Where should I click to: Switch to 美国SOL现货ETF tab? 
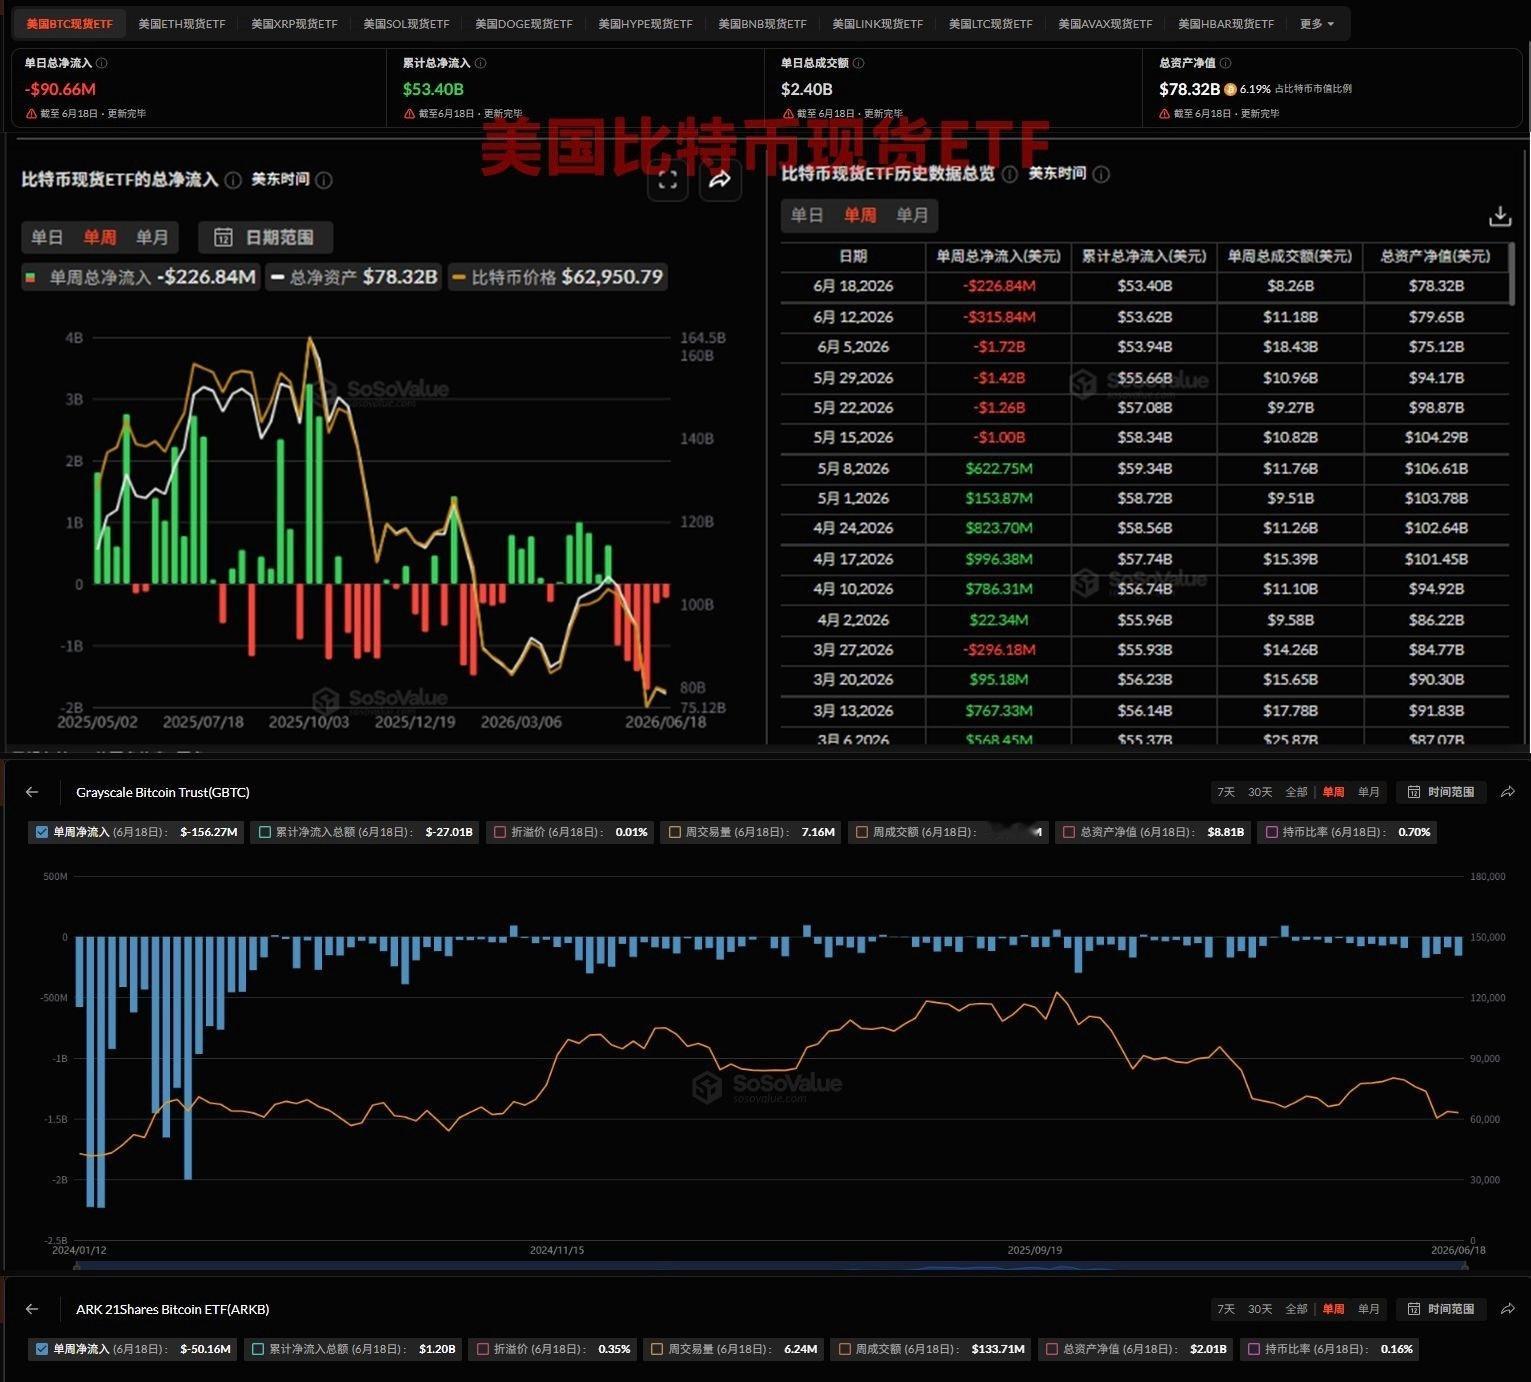(406, 24)
